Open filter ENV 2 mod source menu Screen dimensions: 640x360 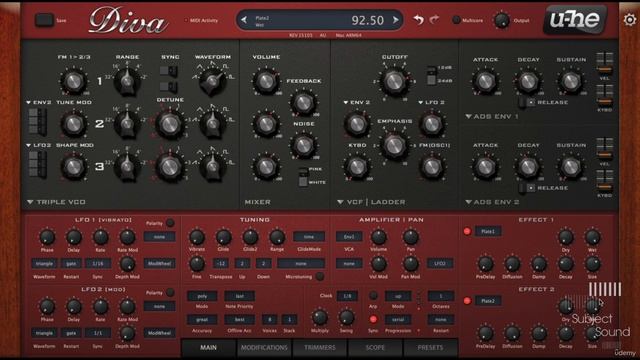[356, 102]
